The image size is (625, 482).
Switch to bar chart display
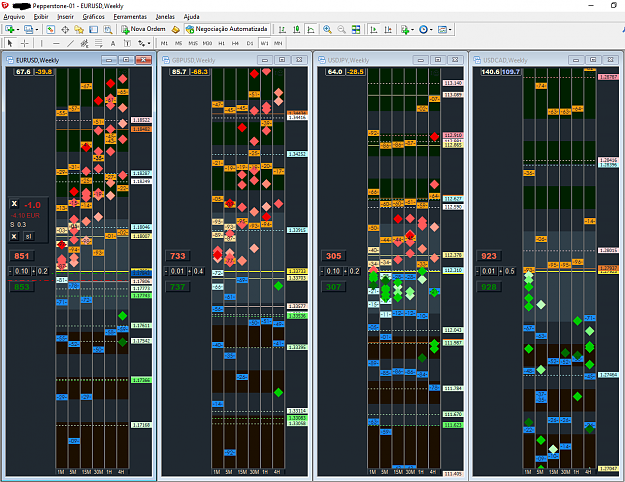click(282, 30)
